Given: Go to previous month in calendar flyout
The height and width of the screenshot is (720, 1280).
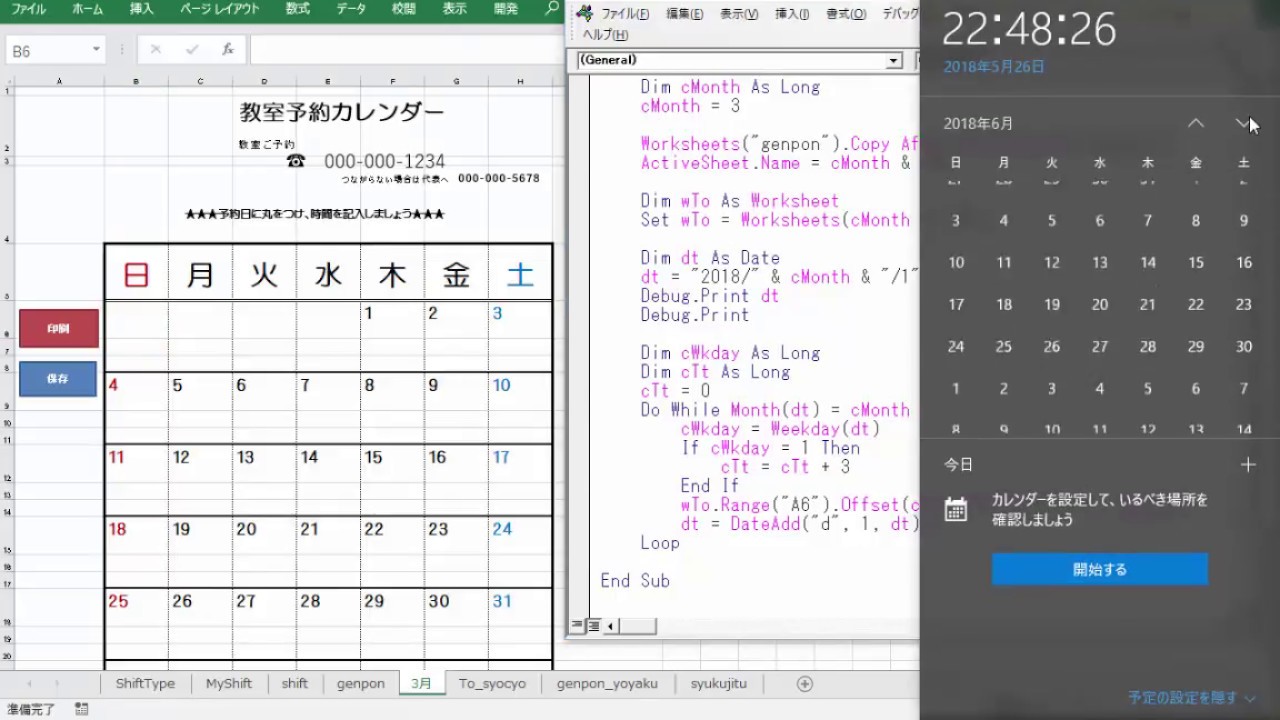Looking at the screenshot, I should coord(1196,123).
